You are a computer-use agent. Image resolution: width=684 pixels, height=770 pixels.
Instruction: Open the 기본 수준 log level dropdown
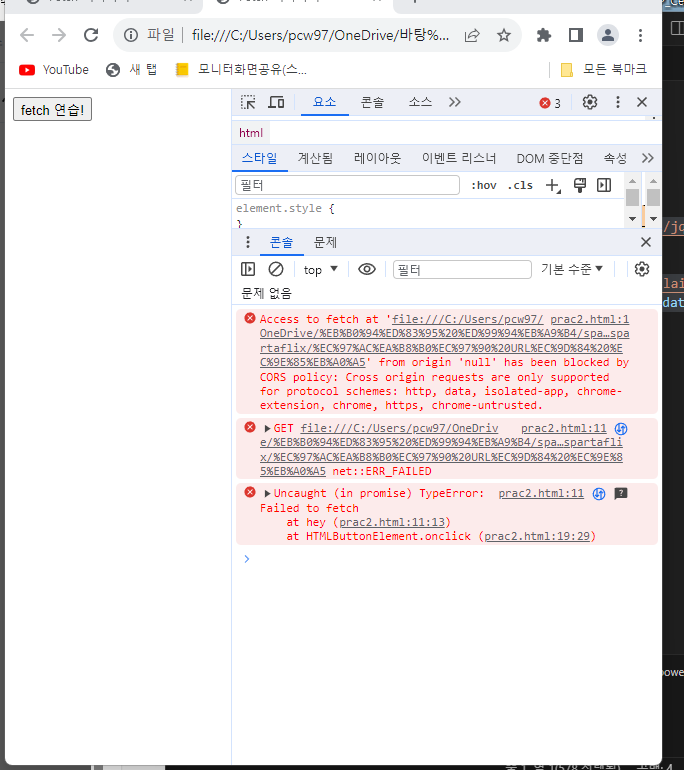pos(572,269)
